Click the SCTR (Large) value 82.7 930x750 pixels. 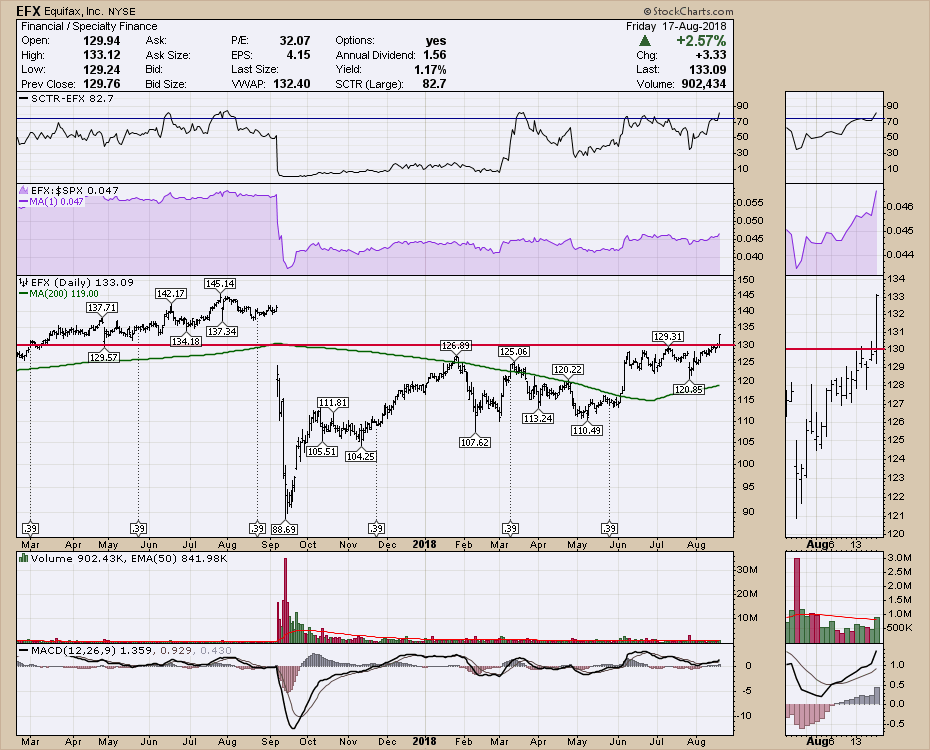434,84
